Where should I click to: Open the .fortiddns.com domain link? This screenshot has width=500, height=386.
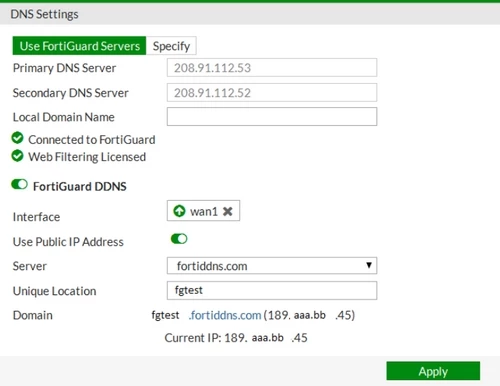[x=225, y=315]
